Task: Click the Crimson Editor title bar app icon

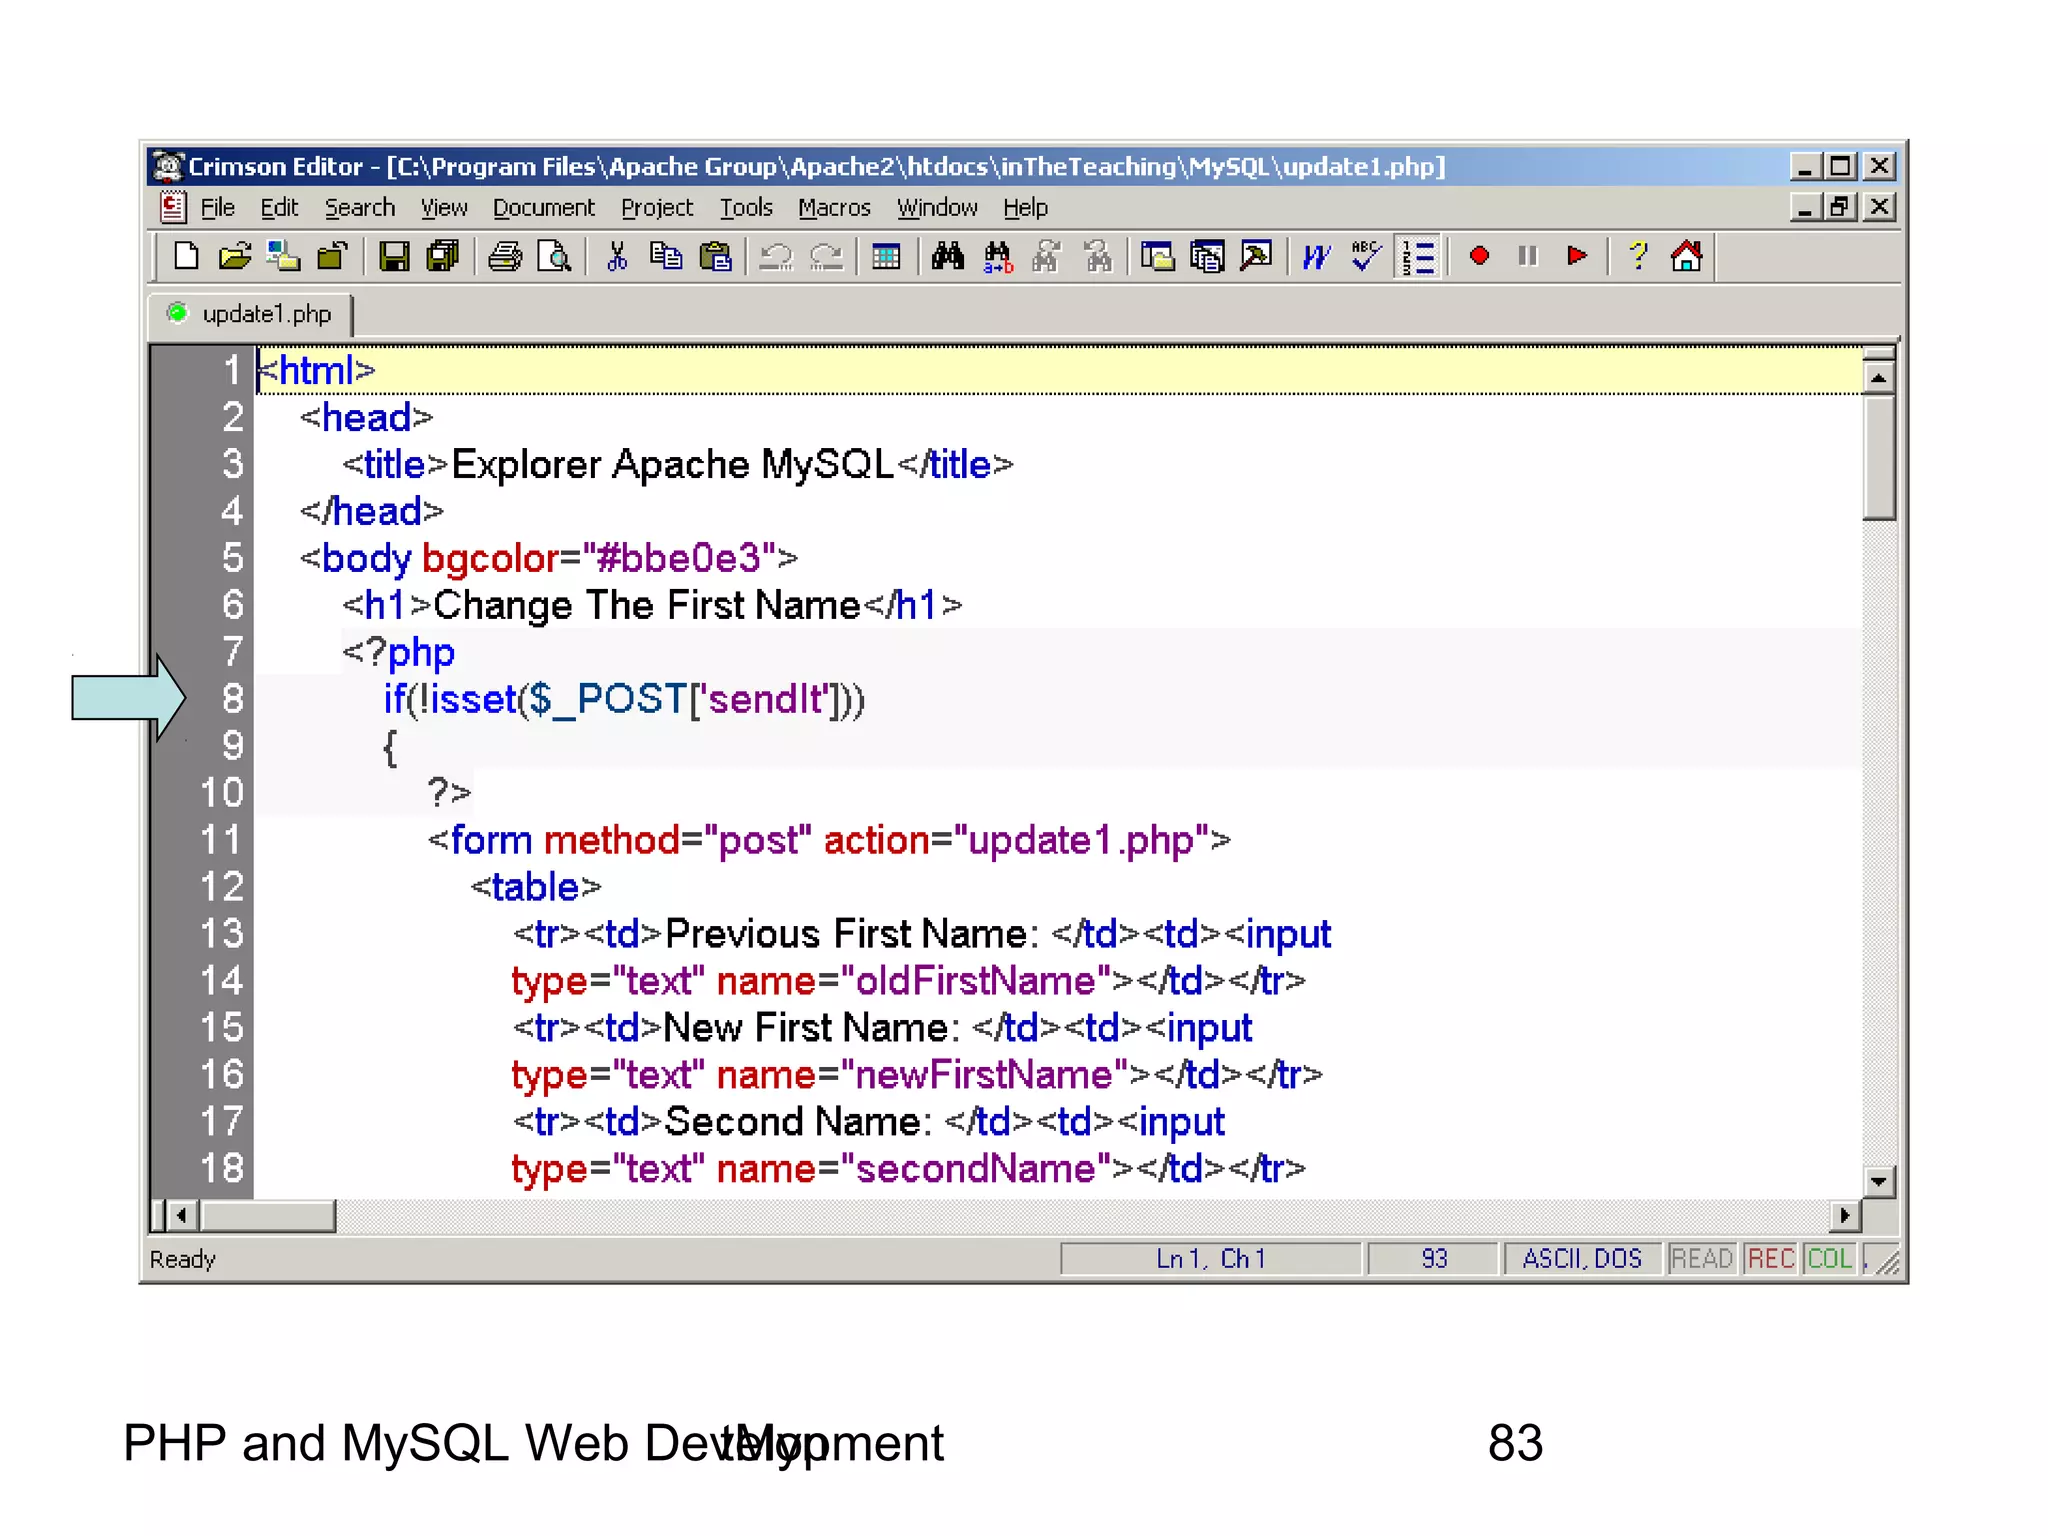Action: 168,165
